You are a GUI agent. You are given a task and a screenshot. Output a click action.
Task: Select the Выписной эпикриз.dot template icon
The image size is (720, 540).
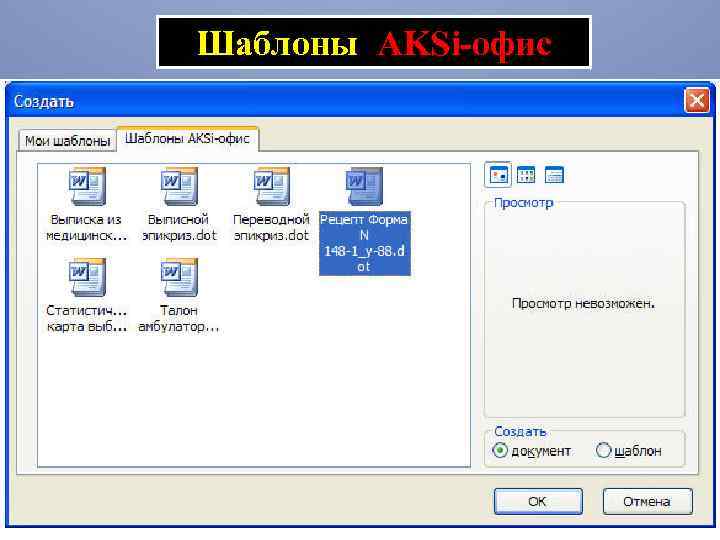(x=179, y=186)
